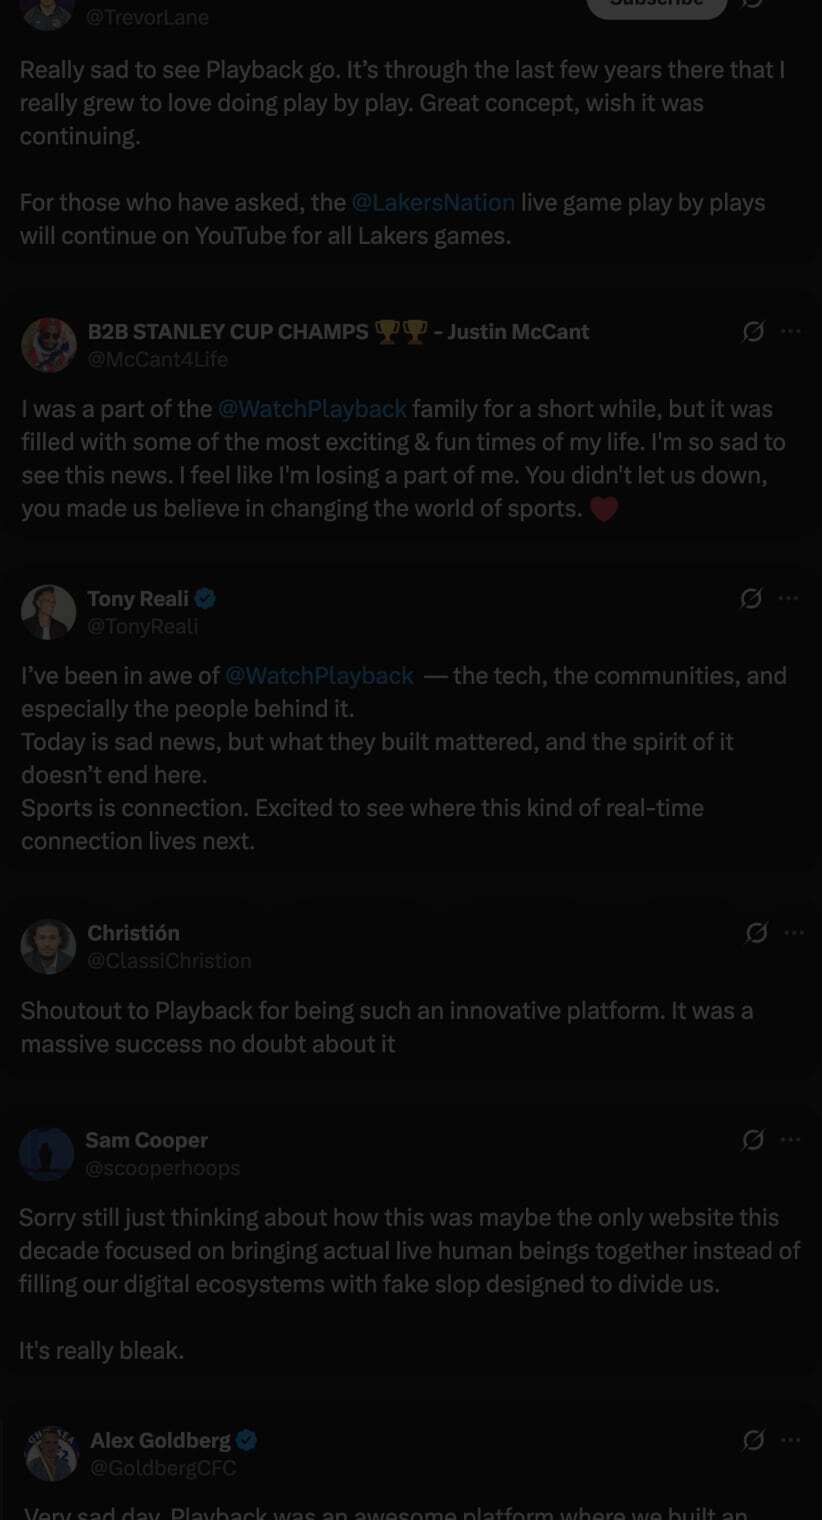Click the Grok icon on Sam Cooper's post
Image resolution: width=822 pixels, height=1520 pixels.
click(753, 1140)
